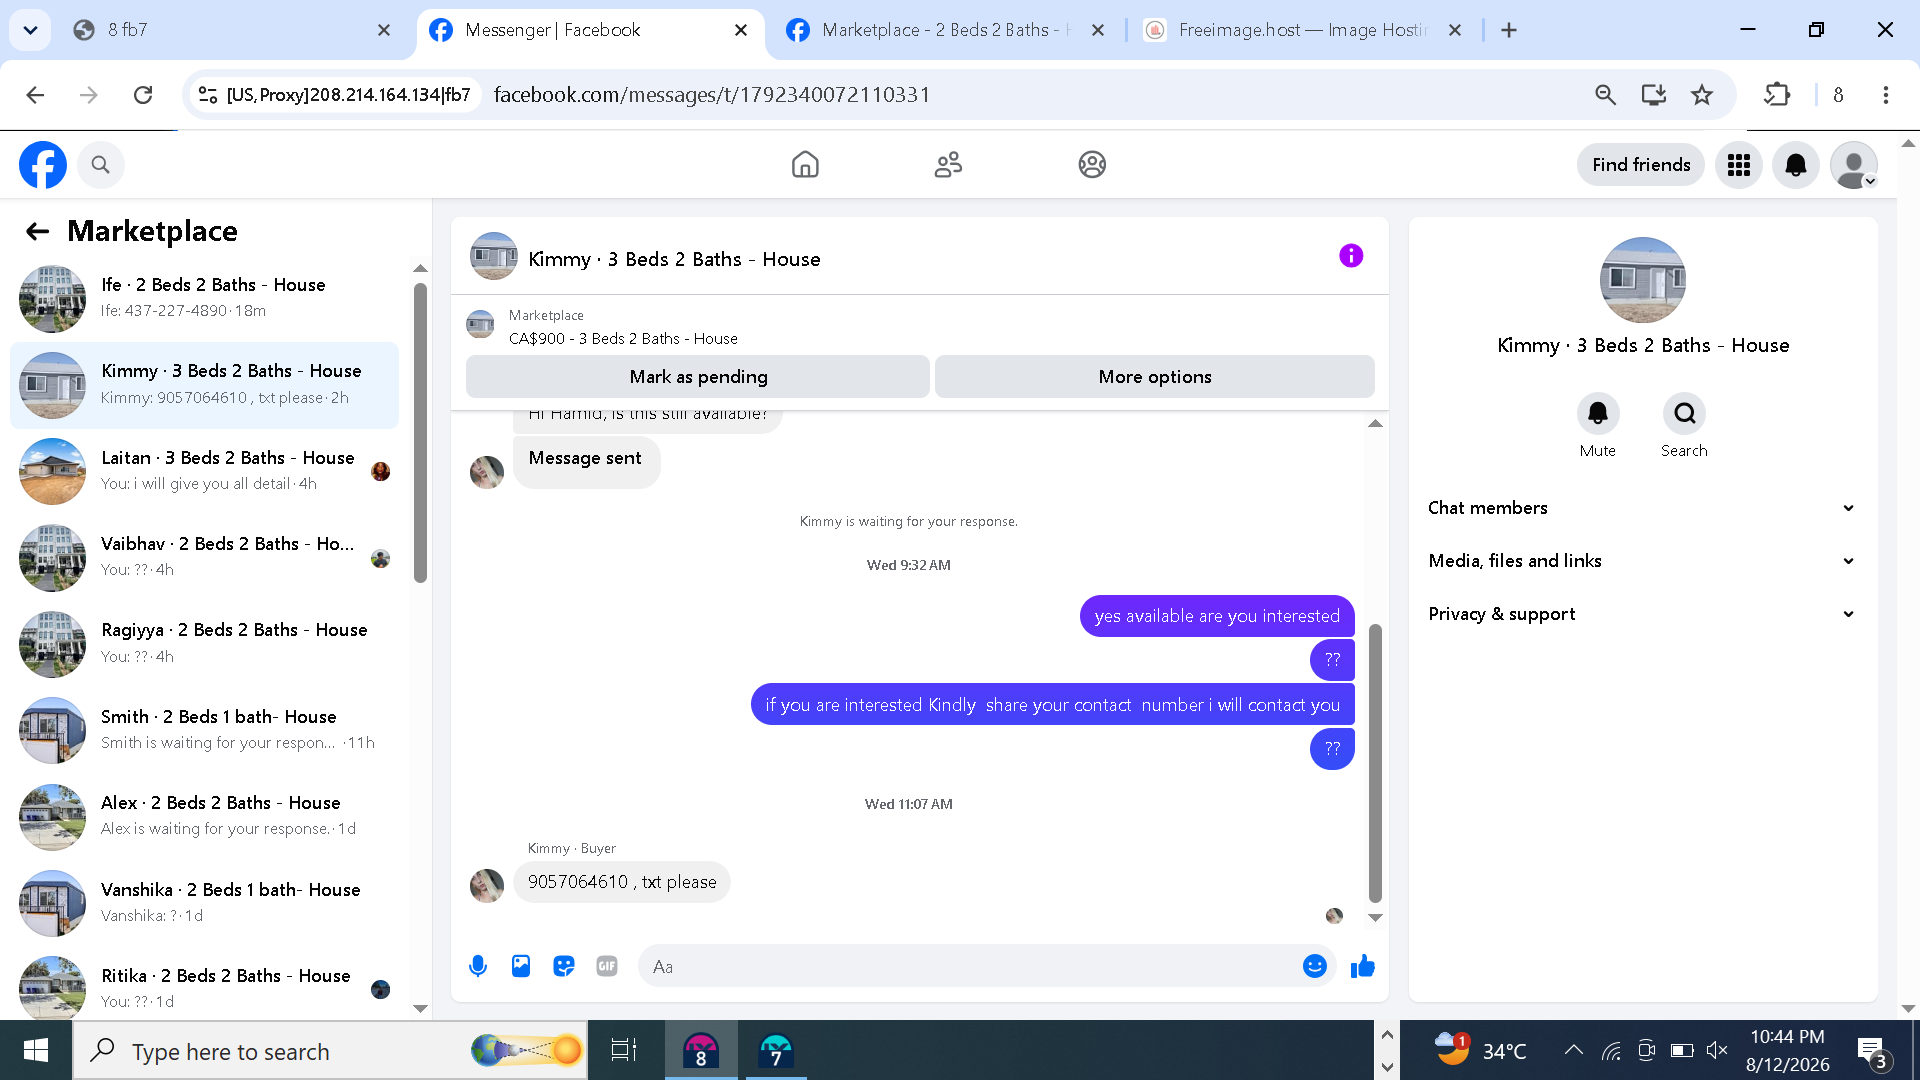Image resolution: width=1920 pixels, height=1080 pixels.
Task: Click Windows taskbar search box
Action: pos(330,1051)
